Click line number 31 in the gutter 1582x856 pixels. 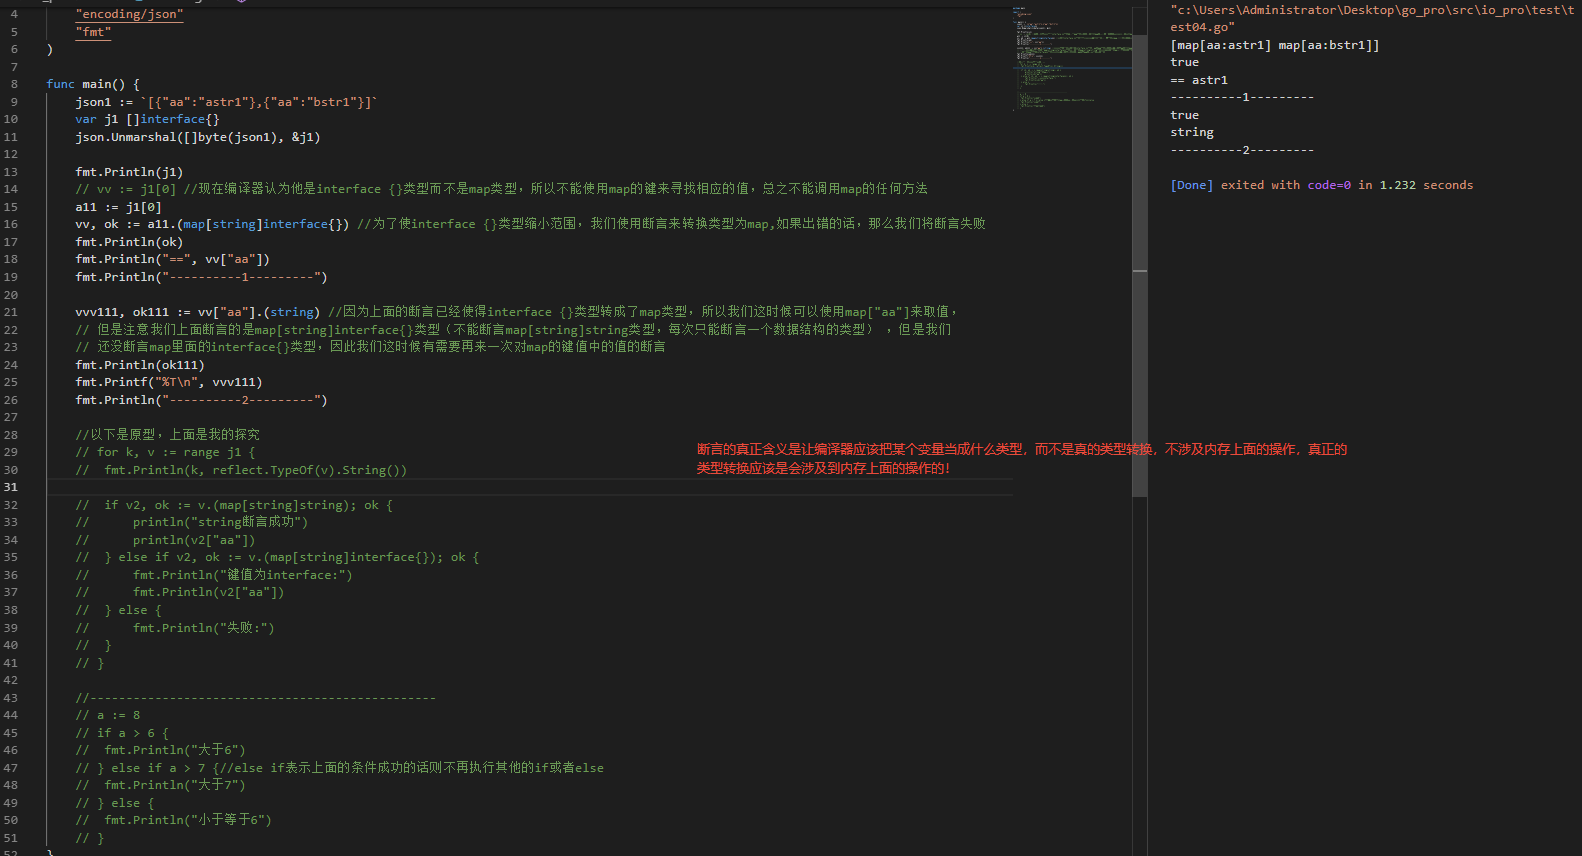(10, 487)
